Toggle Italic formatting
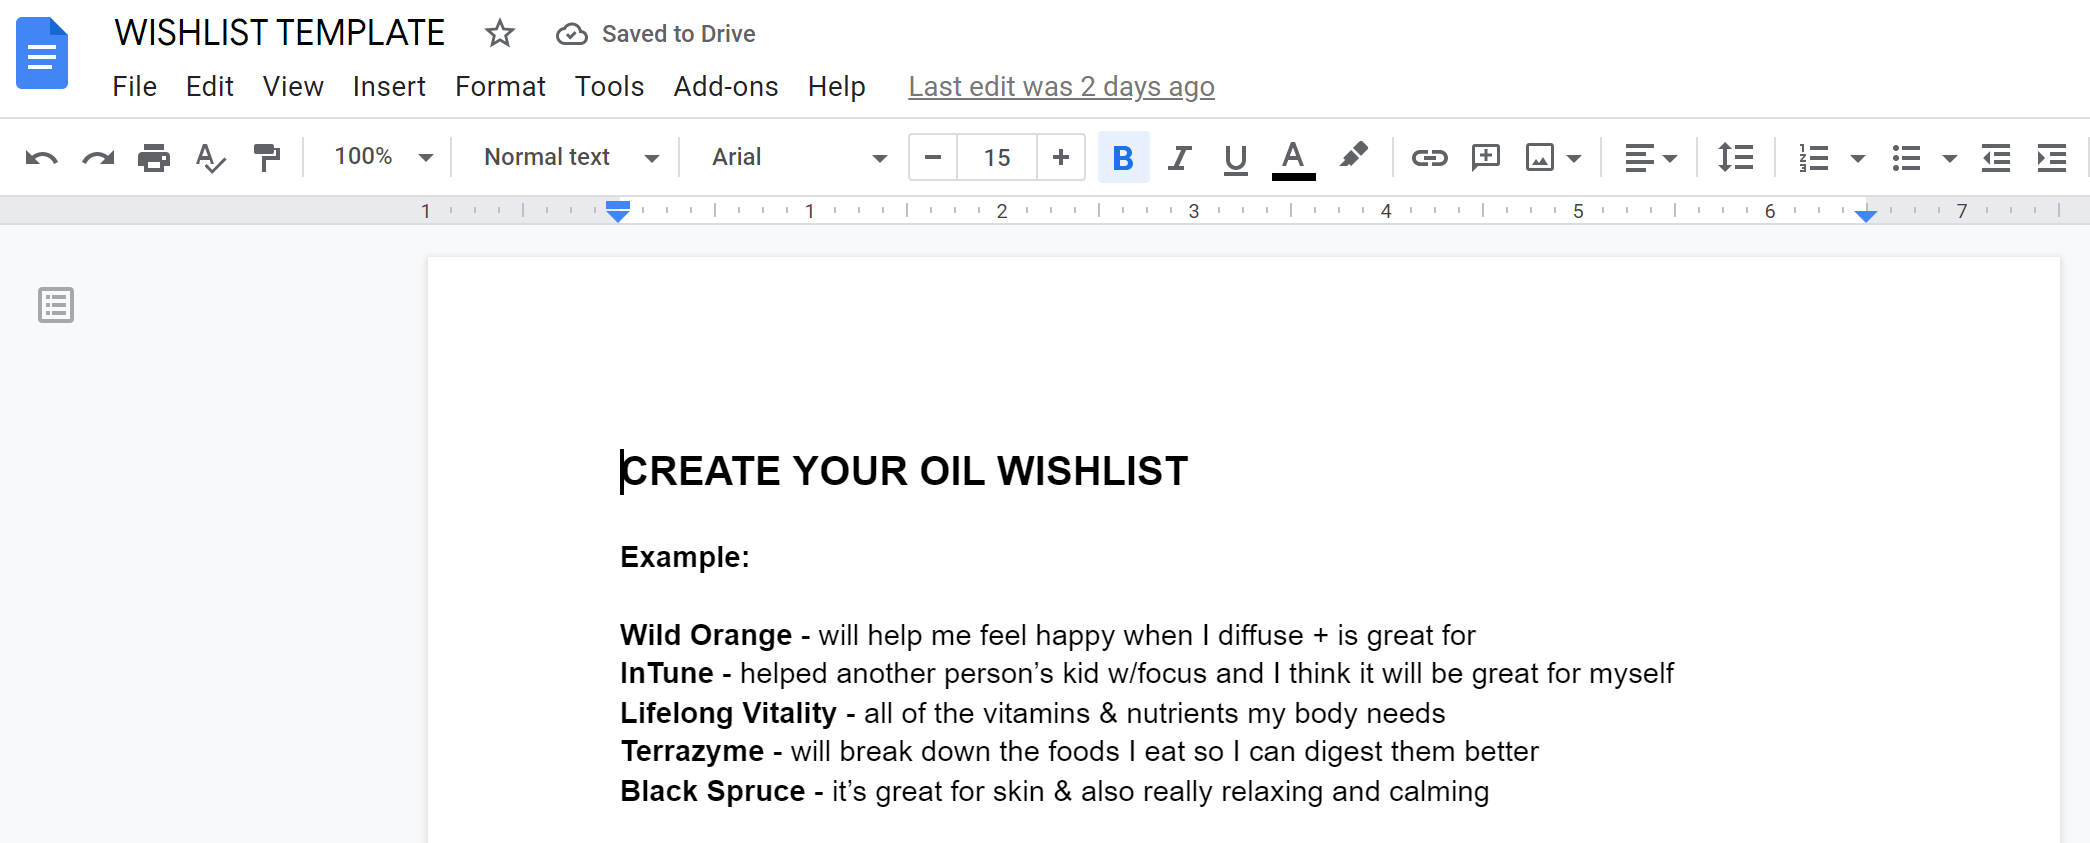The image size is (2090, 843). point(1180,158)
